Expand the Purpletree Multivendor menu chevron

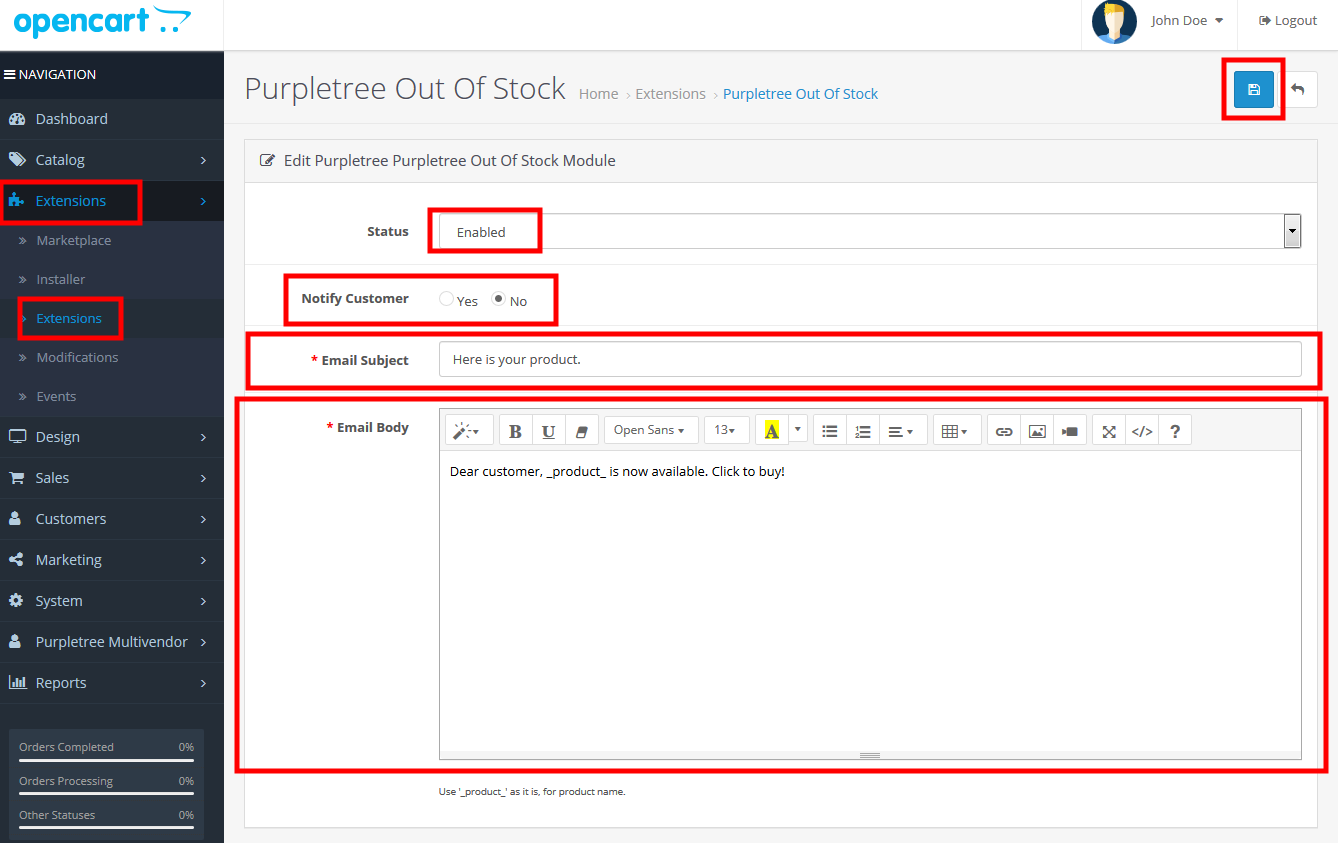point(203,642)
